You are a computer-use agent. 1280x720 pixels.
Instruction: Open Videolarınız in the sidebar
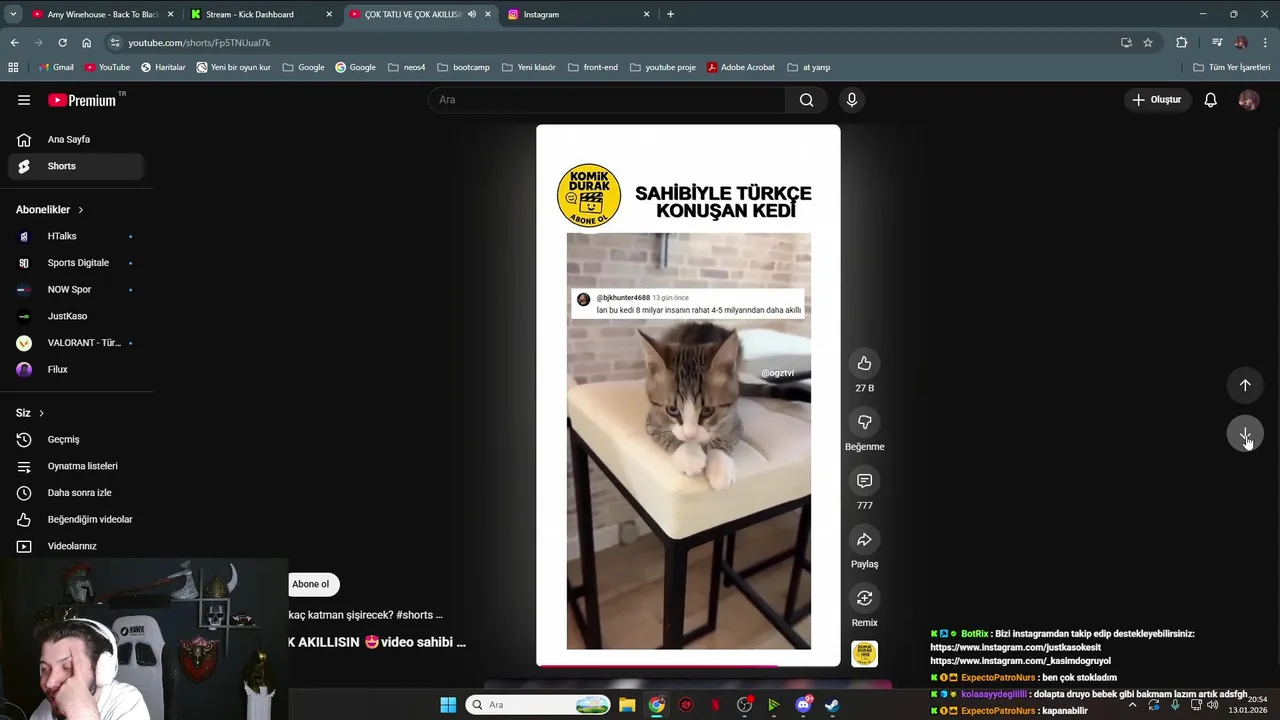pyautogui.click(x=76, y=546)
